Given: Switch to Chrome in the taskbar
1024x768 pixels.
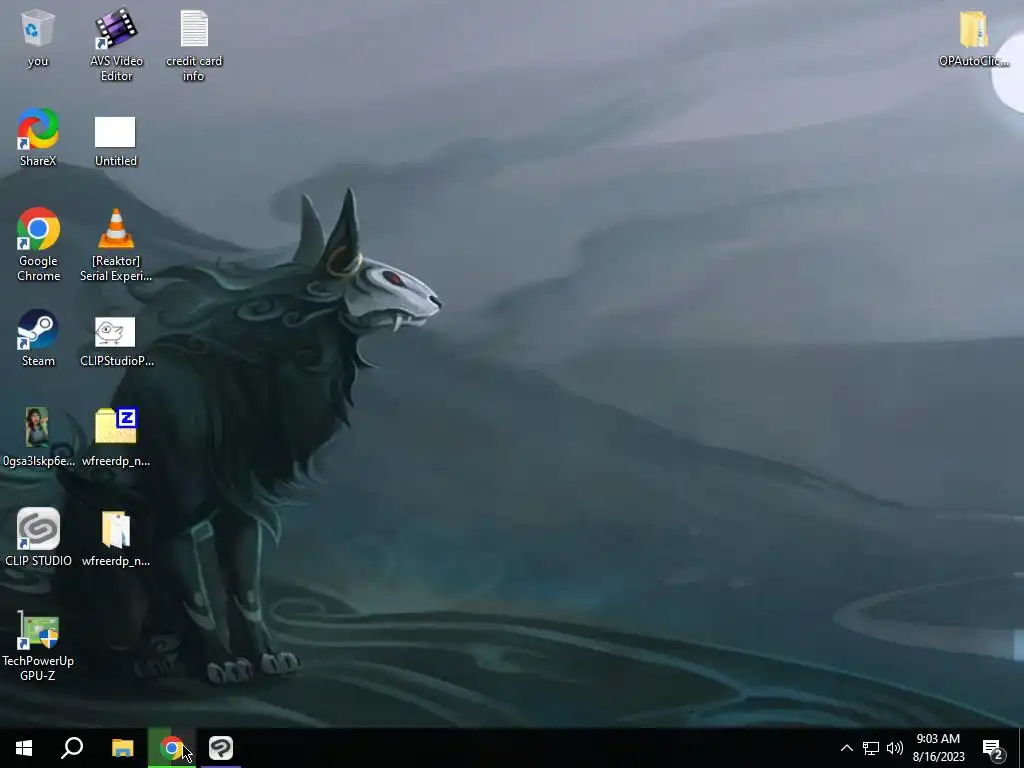Looking at the screenshot, I should [172, 748].
